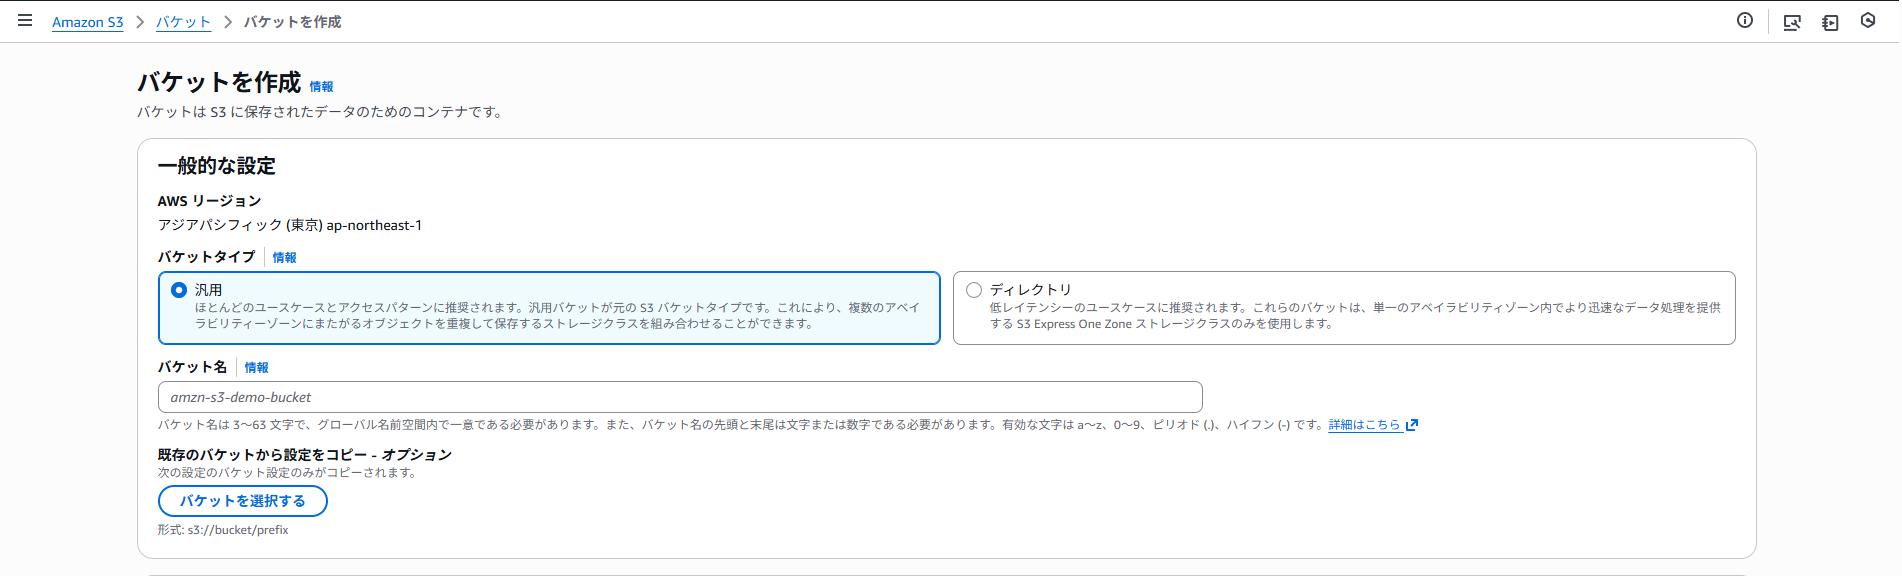
Task: Click the 汎用 option description text
Action: (556, 316)
